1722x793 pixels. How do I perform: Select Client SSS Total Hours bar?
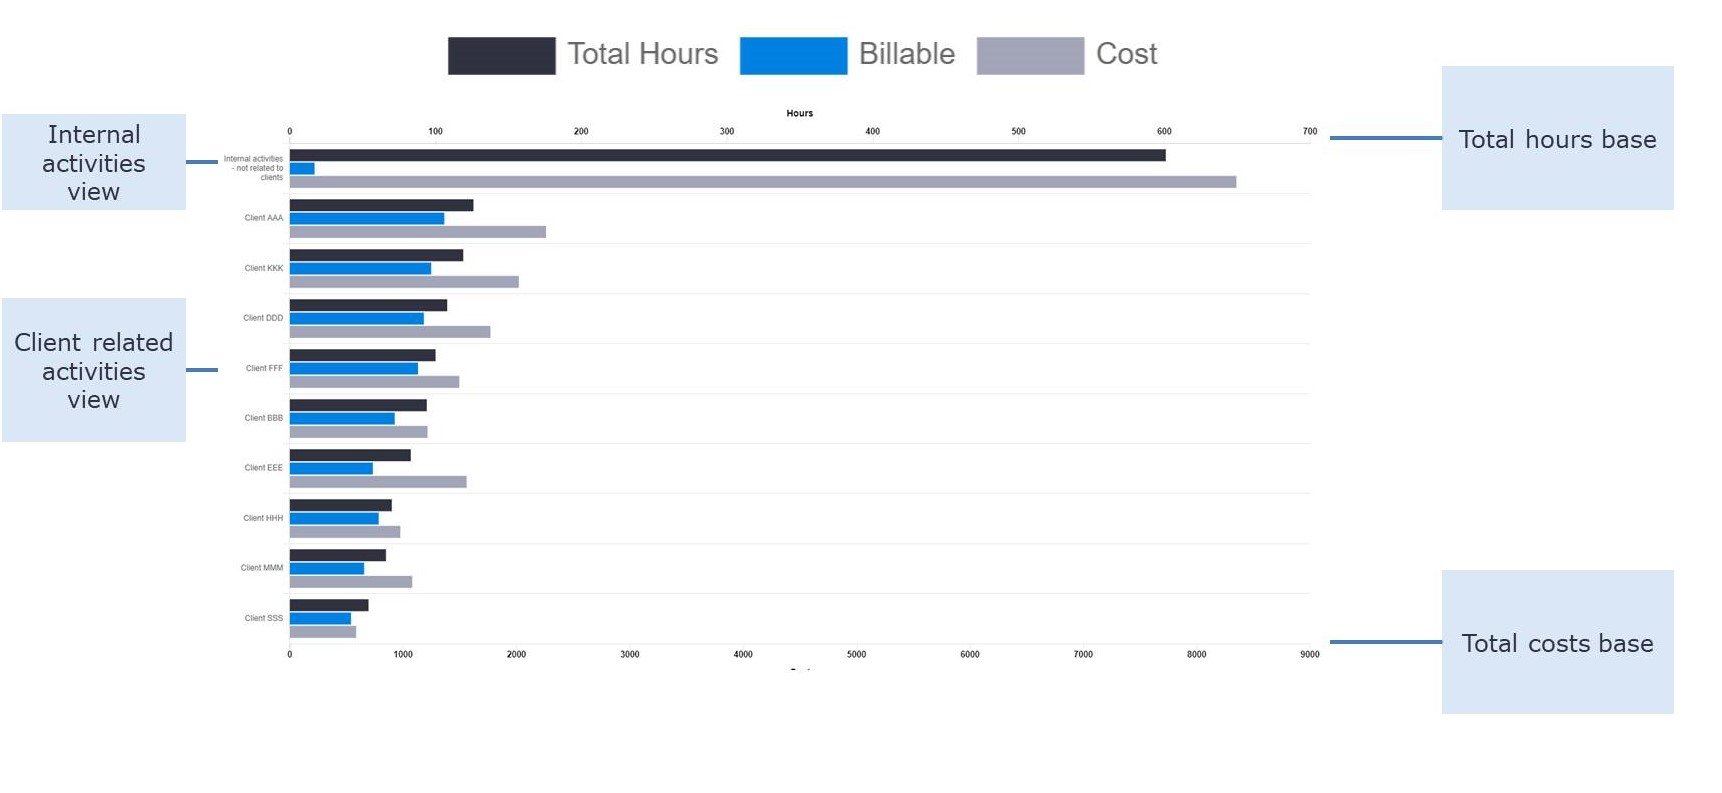(329, 605)
